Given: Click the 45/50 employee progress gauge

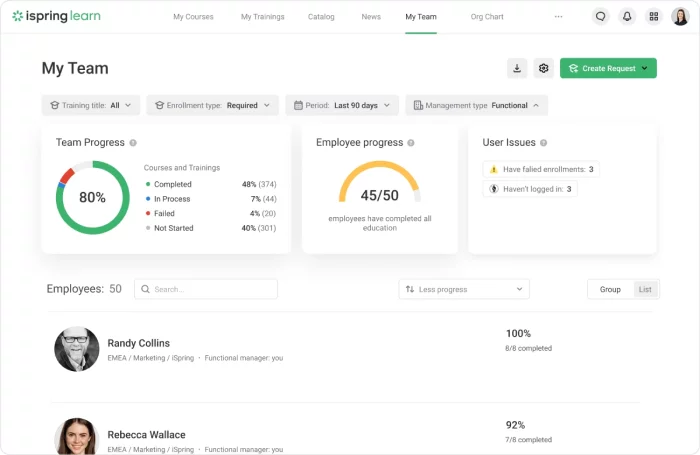Looking at the screenshot, I should (x=379, y=183).
